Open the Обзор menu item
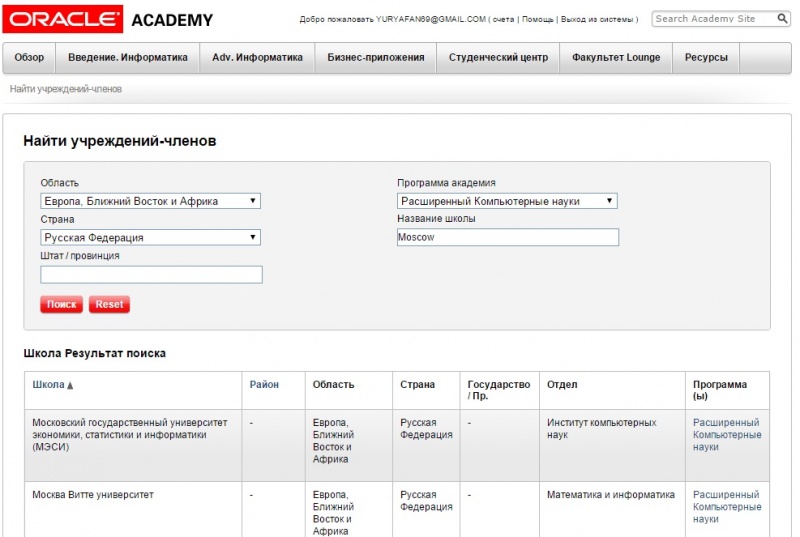 pos(29,58)
